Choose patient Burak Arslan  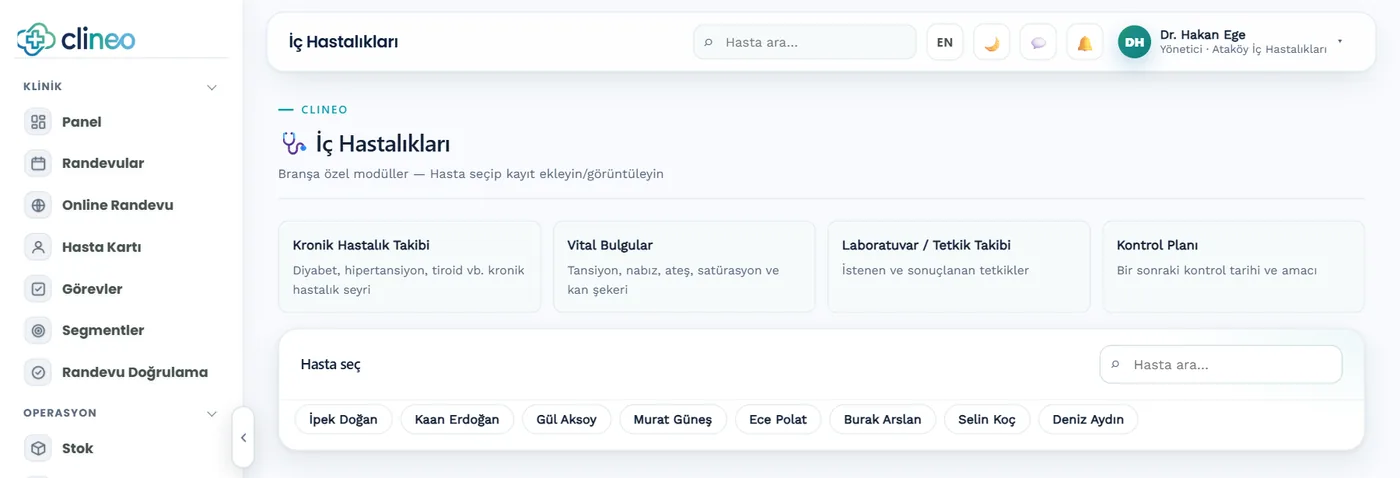(x=883, y=419)
